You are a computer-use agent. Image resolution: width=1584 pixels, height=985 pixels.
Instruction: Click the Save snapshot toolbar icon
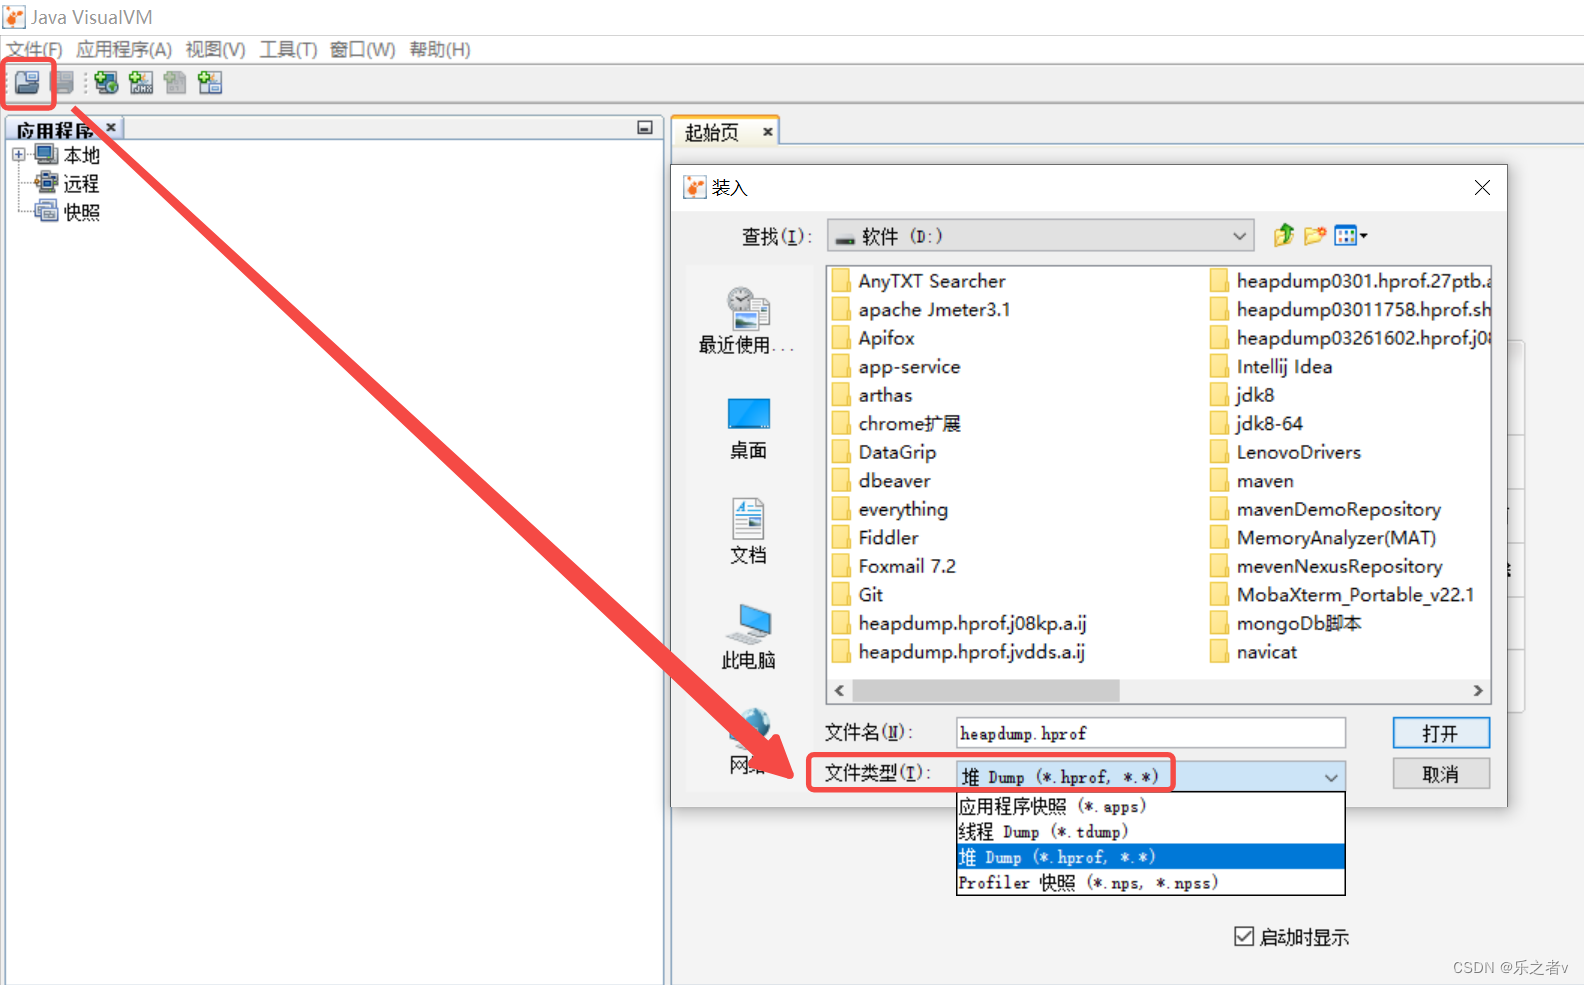64,83
